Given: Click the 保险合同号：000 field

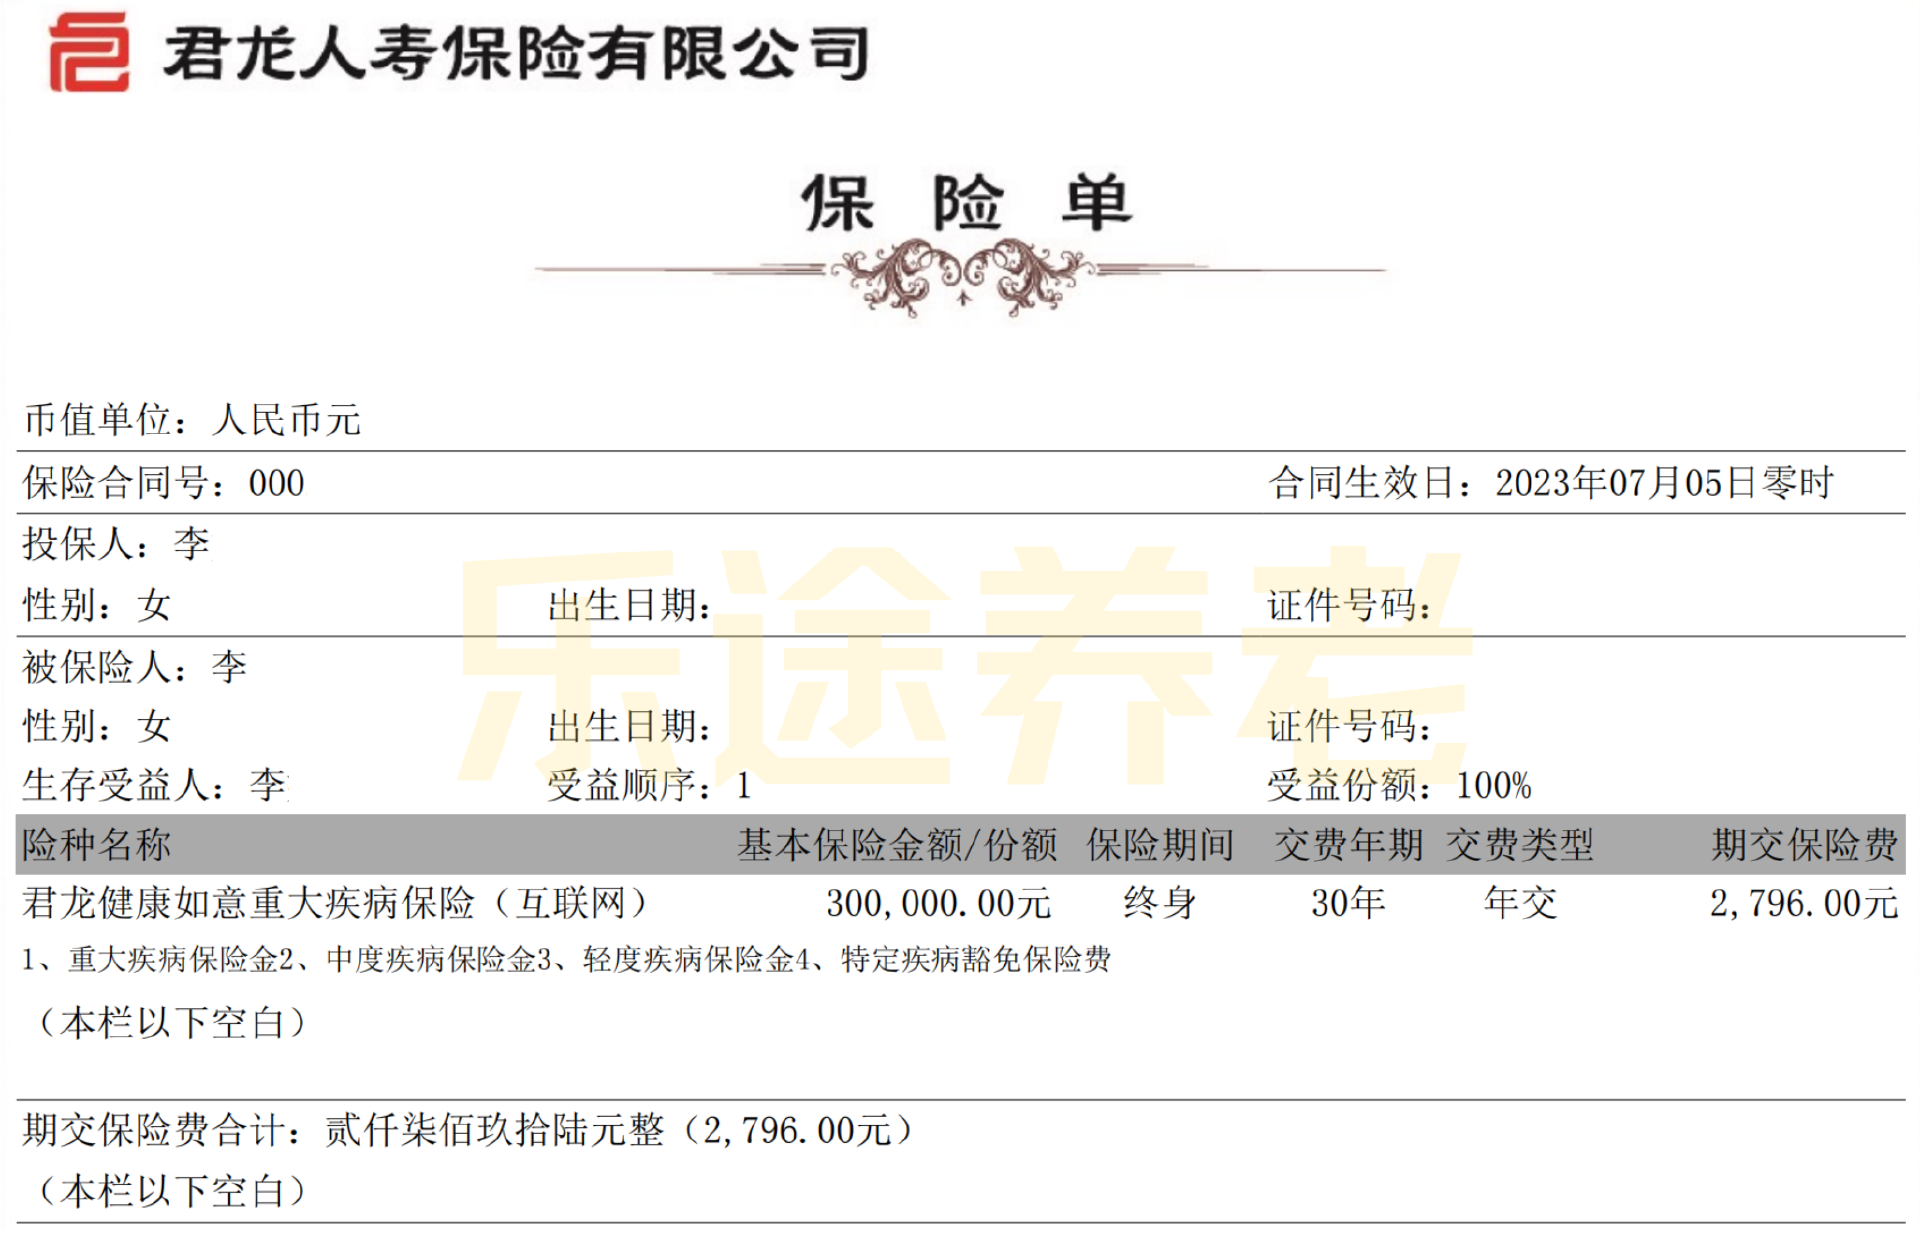Looking at the screenshot, I should coord(164,483).
